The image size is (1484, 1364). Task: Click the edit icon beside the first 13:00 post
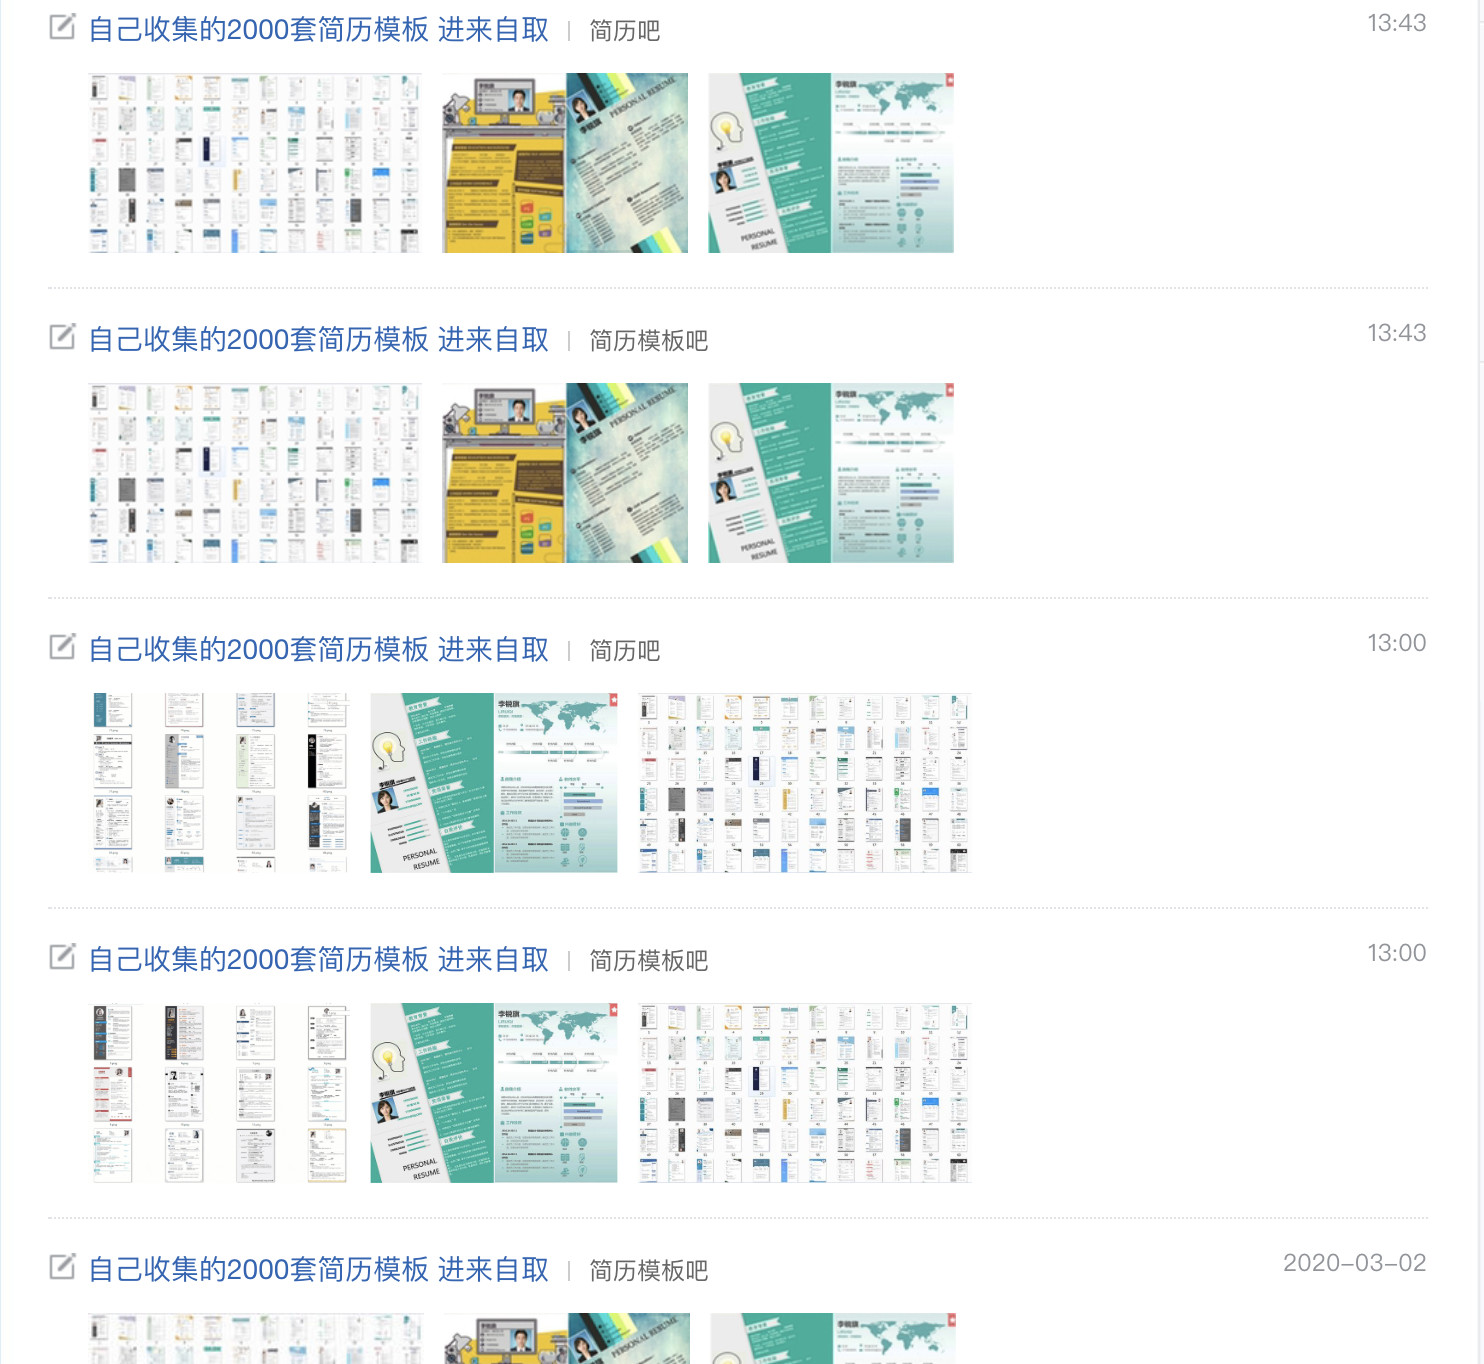click(x=62, y=647)
